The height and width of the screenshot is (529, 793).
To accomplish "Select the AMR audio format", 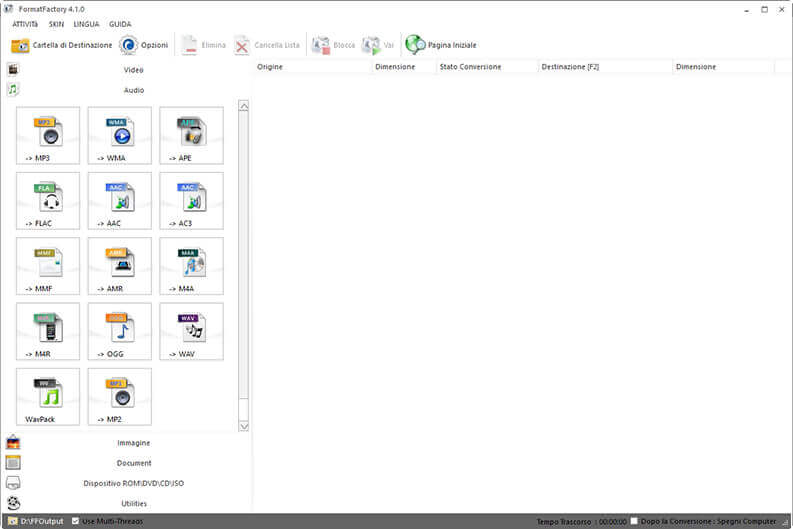I will [120, 266].
